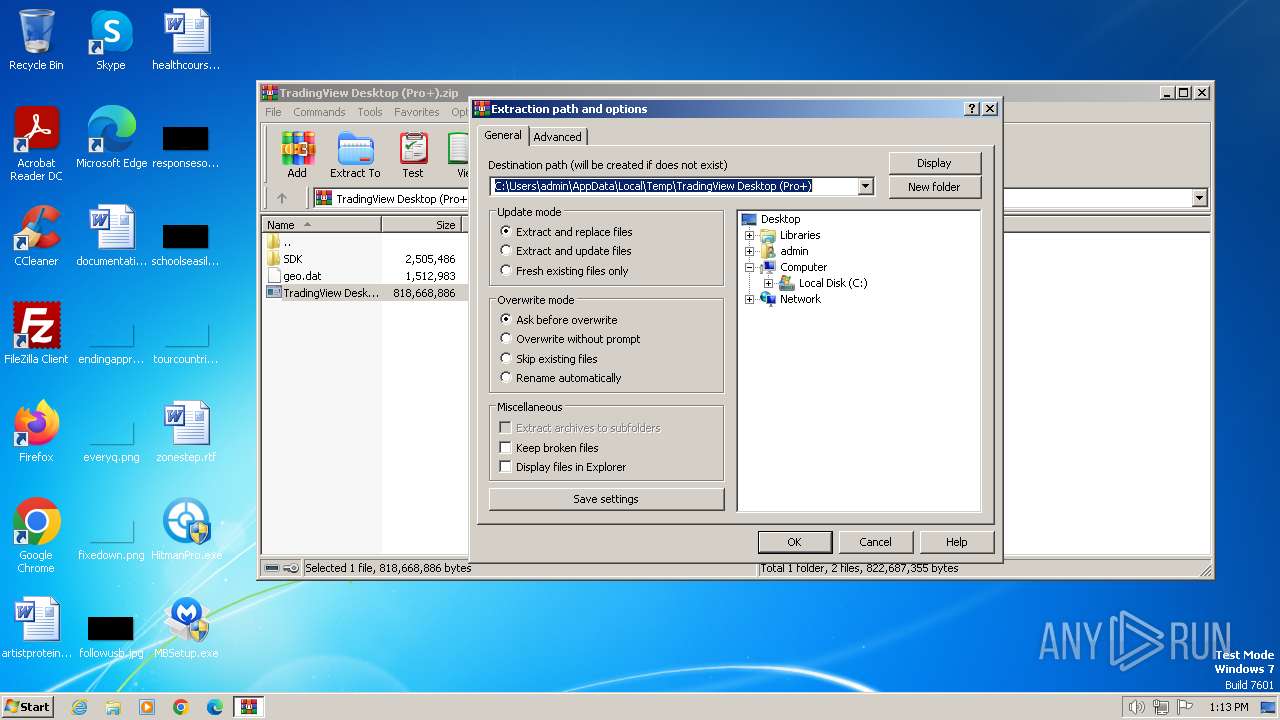
Task: Select the SDK folder row
Action: coord(362,258)
